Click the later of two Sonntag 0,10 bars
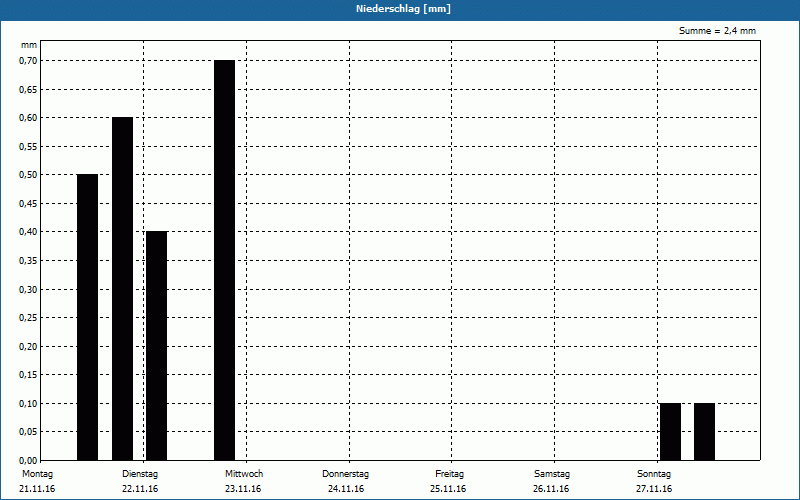The width and height of the screenshot is (800, 500). pyautogui.click(x=705, y=432)
